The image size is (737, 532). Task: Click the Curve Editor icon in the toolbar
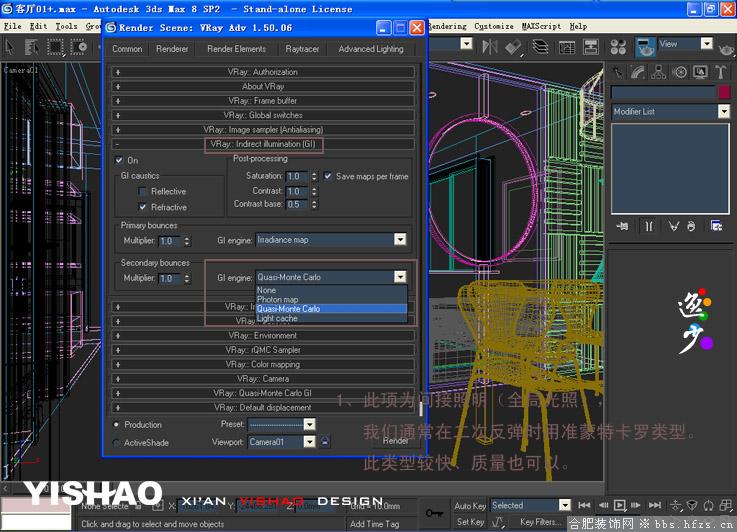pos(567,47)
